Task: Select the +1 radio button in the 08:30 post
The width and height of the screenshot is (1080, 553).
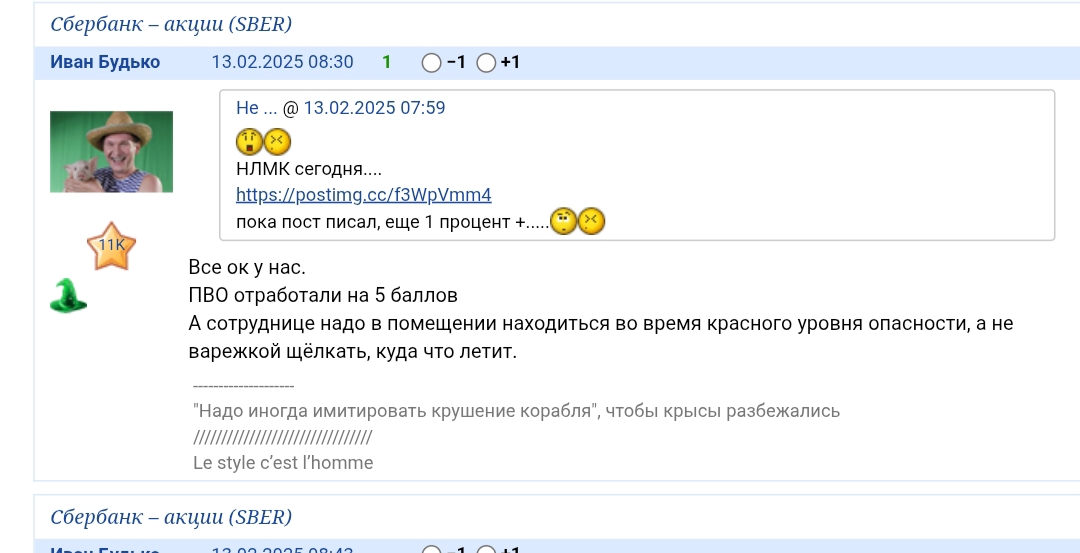Action: coord(486,63)
